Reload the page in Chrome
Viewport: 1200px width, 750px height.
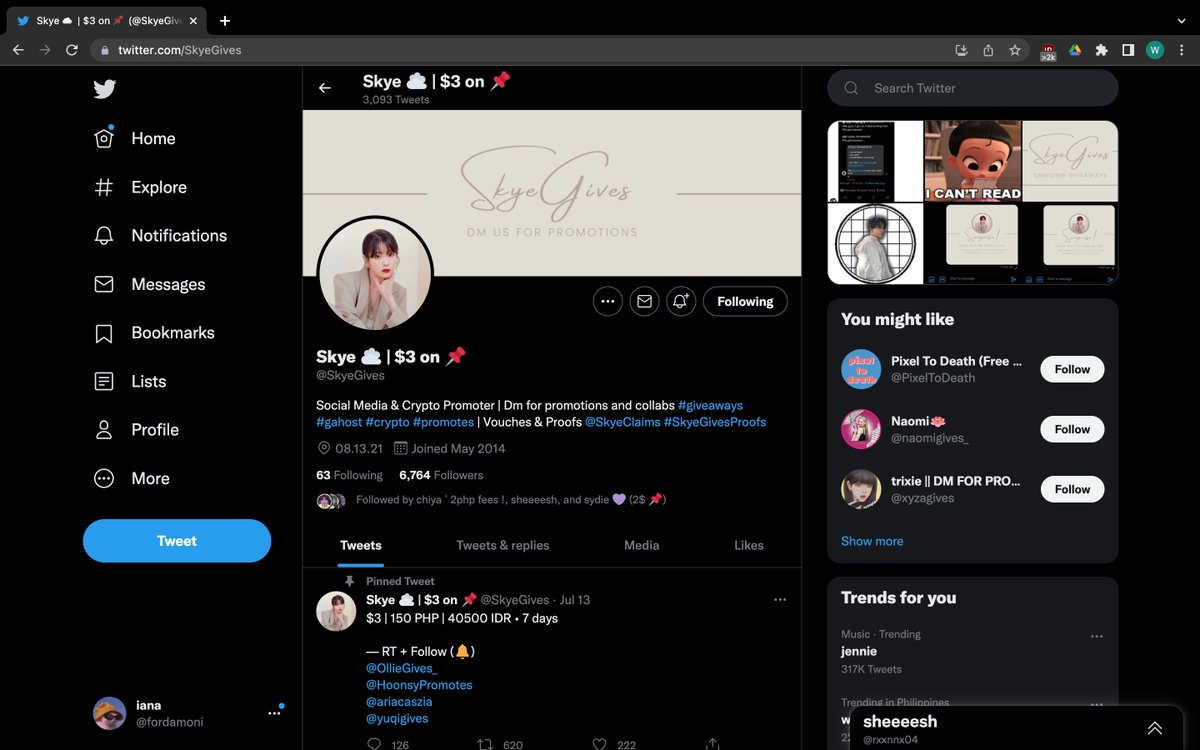[71, 49]
